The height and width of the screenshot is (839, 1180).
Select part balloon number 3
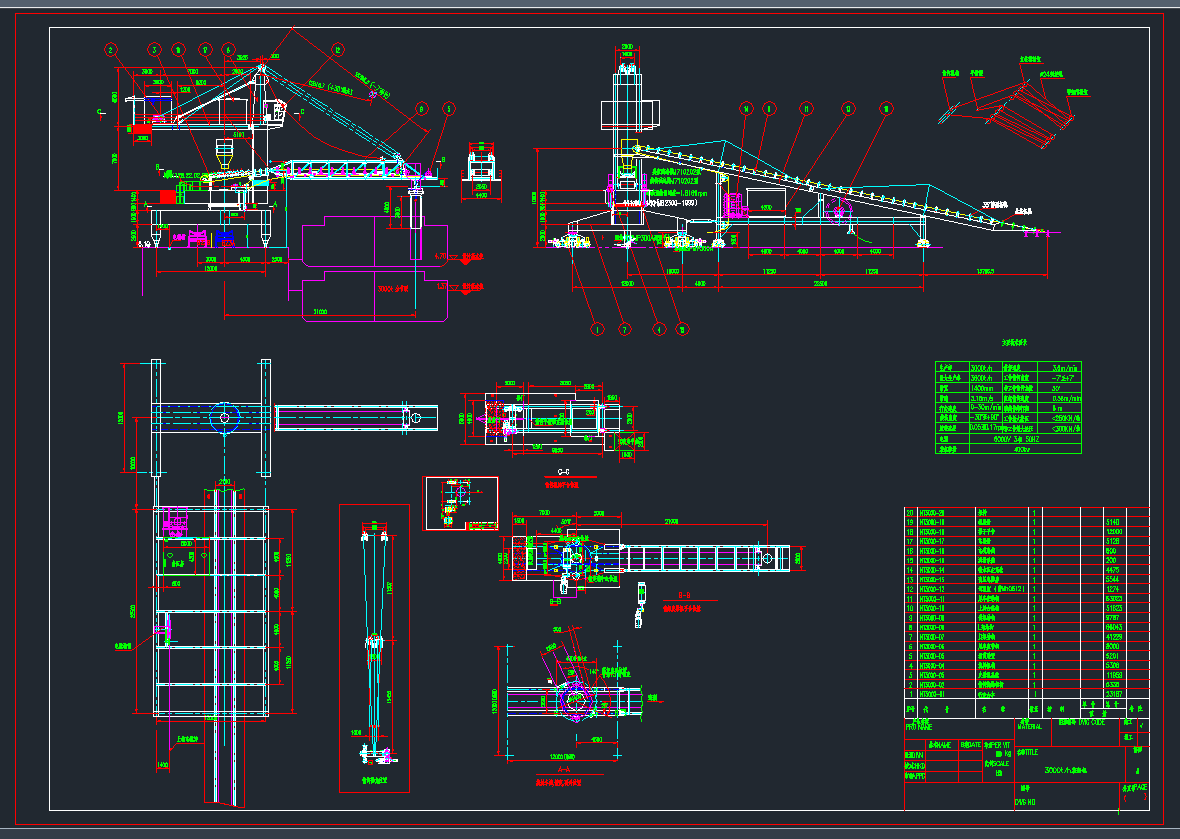tap(154, 49)
